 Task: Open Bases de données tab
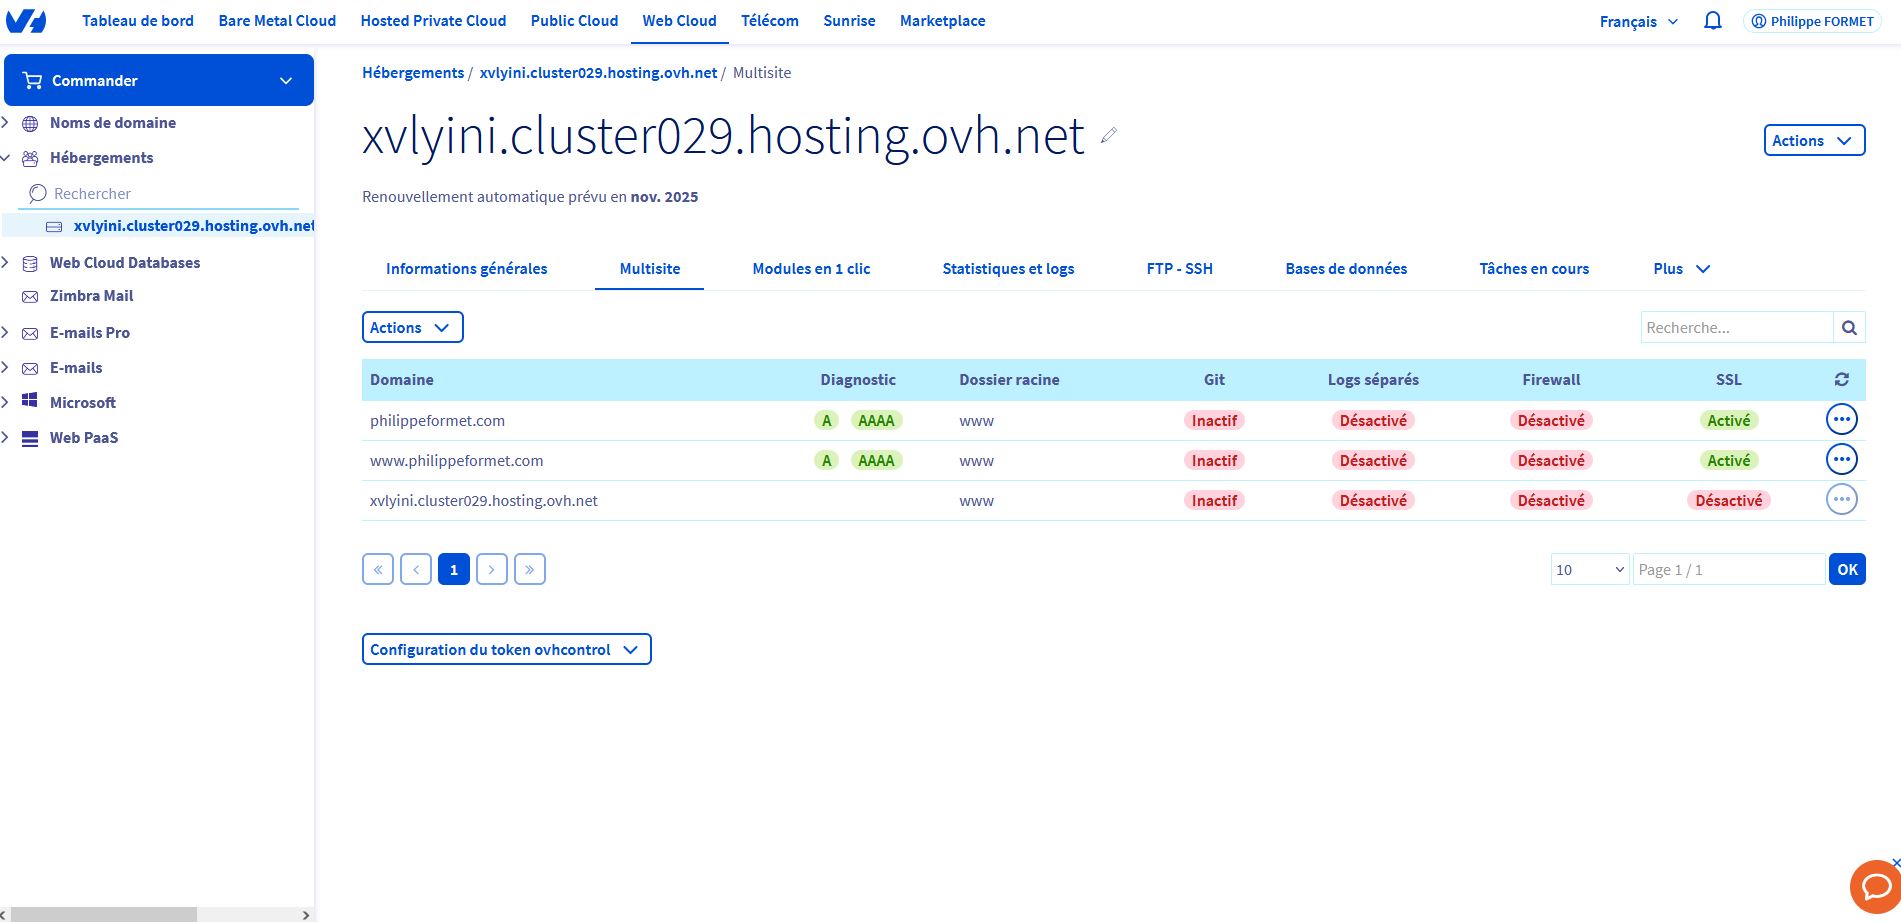1346,269
